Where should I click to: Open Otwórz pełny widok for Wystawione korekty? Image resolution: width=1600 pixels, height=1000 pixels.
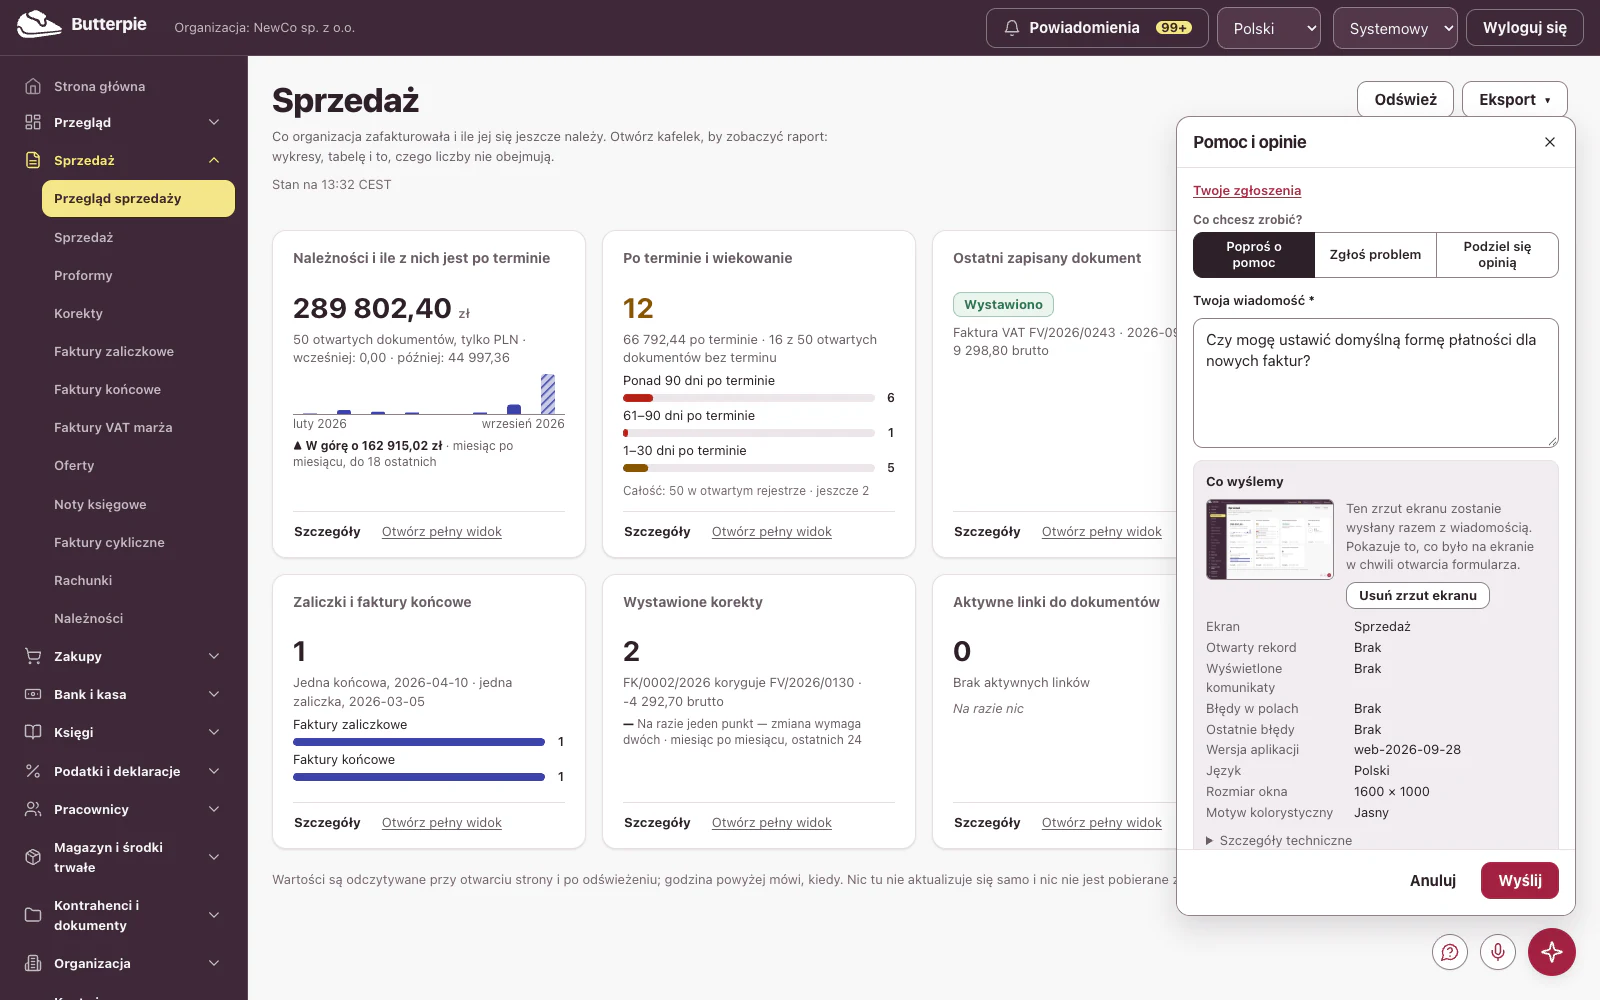[772, 822]
